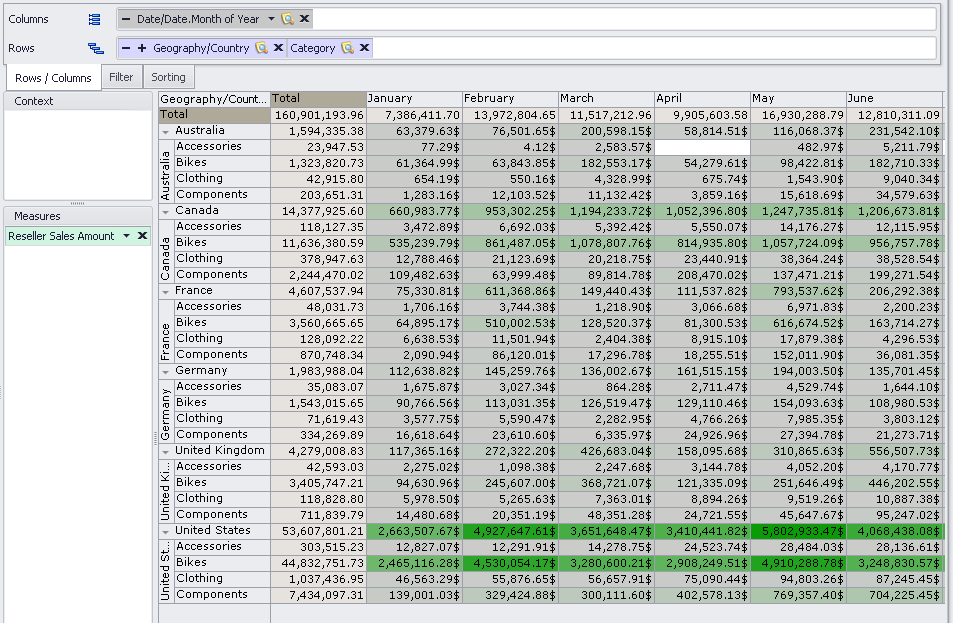Open Date.Month of Year dropdown arrow

[271, 19]
